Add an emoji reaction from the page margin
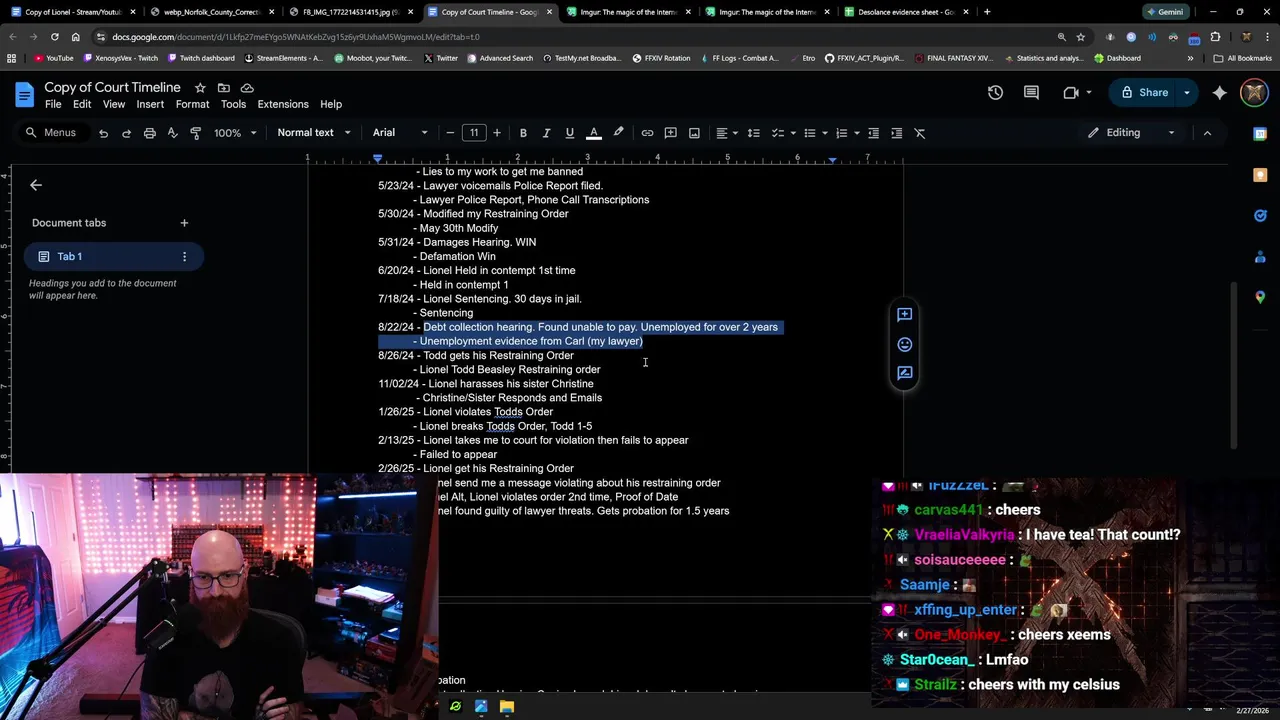 pyautogui.click(x=905, y=344)
